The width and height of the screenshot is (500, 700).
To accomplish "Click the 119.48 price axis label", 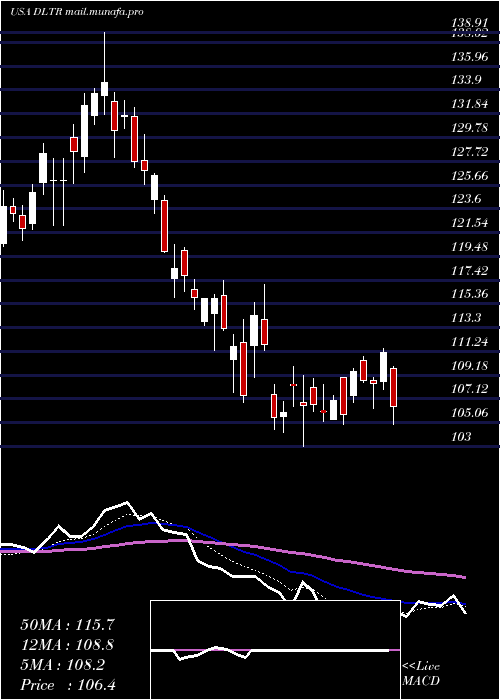I will click(x=472, y=246).
